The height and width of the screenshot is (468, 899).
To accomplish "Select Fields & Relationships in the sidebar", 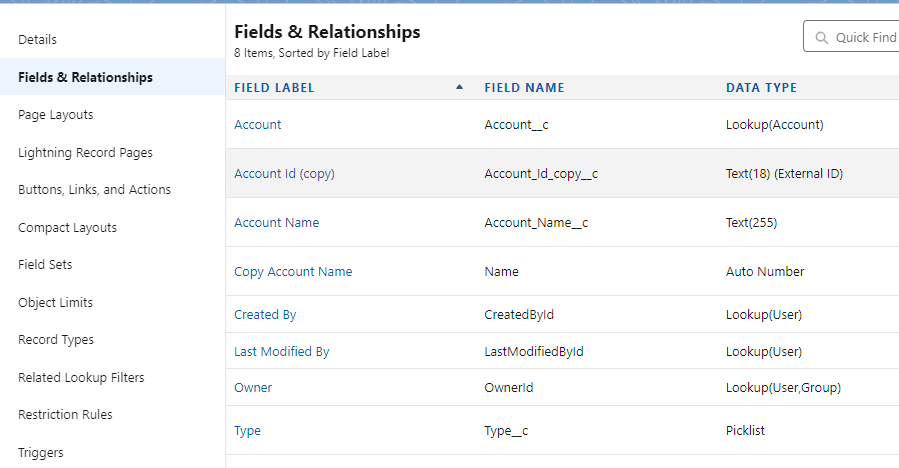I will coord(85,77).
